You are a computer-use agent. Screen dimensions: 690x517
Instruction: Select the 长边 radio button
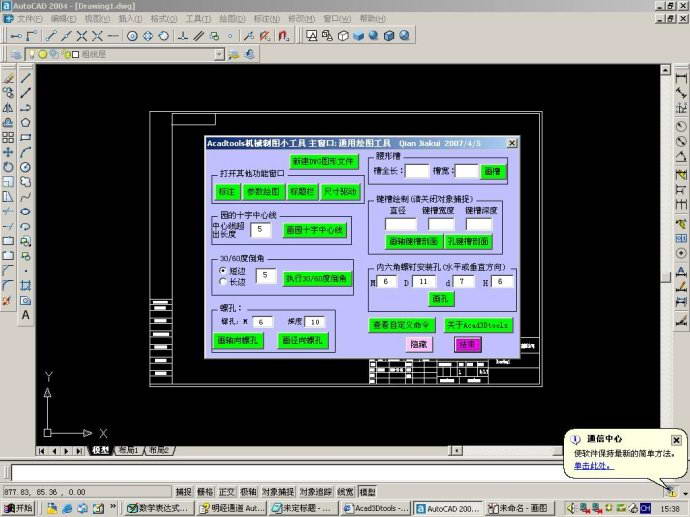pos(223,282)
